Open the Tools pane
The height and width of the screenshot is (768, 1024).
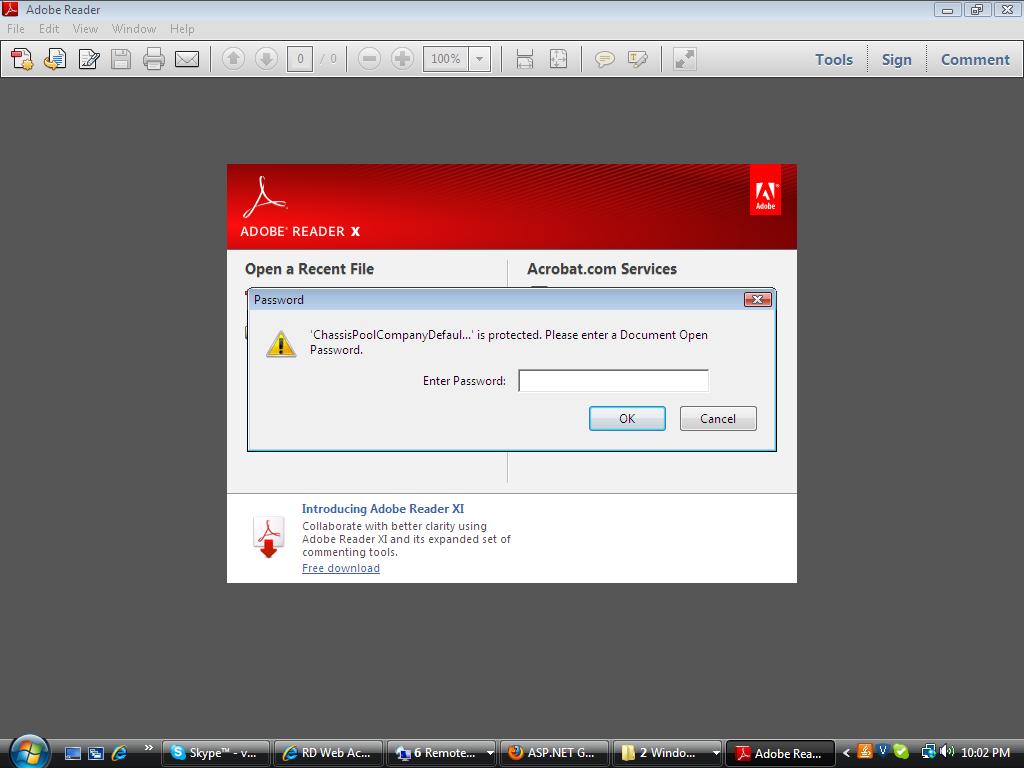pos(834,59)
